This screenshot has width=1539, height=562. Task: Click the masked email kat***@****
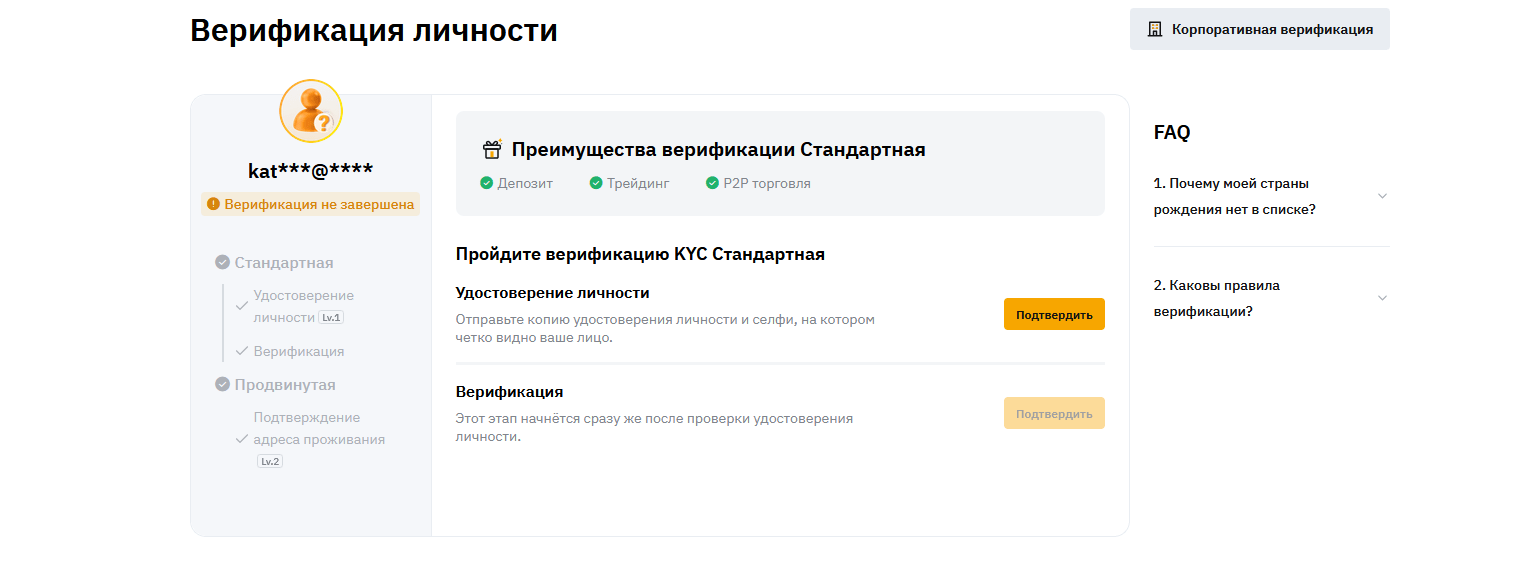tap(310, 171)
